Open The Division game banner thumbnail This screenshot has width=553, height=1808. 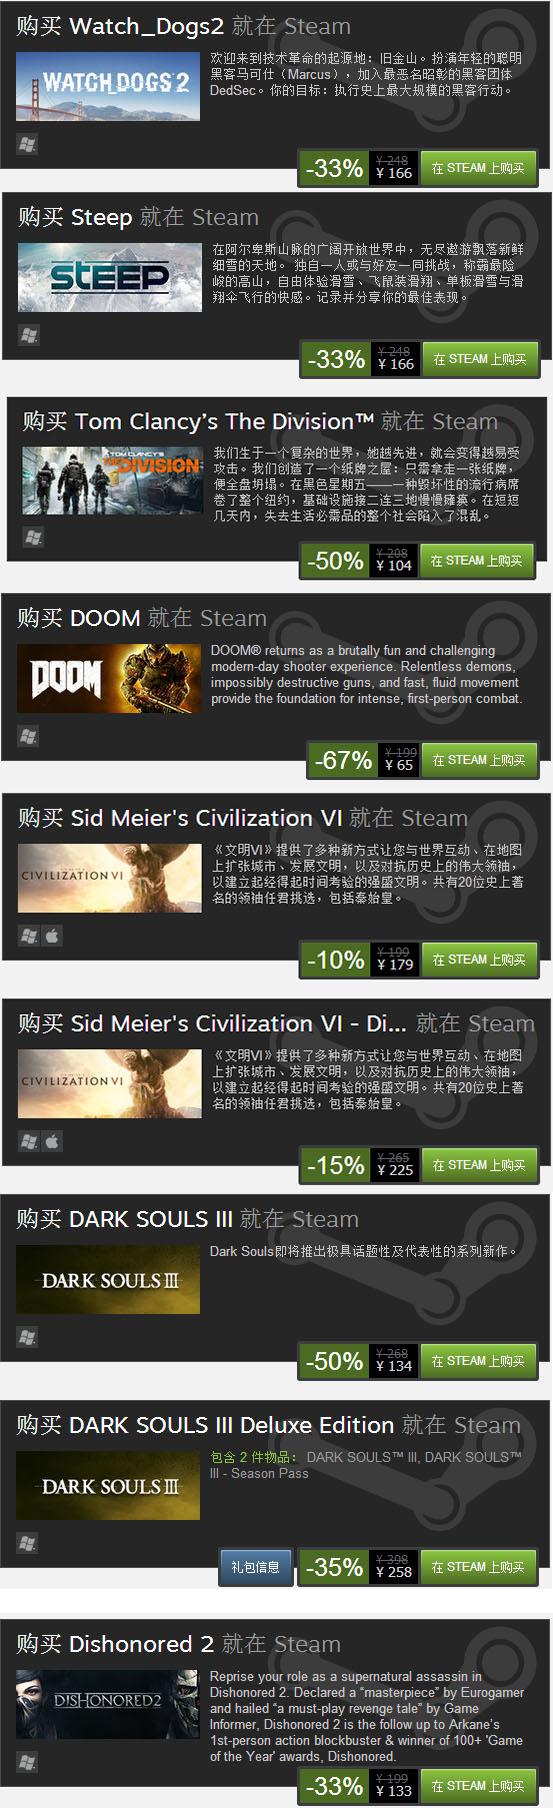click(x=114, y=480)
